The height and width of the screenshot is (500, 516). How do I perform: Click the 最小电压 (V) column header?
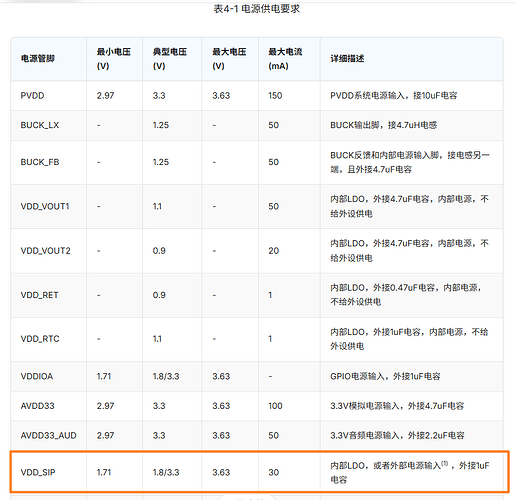click(114, 59)
